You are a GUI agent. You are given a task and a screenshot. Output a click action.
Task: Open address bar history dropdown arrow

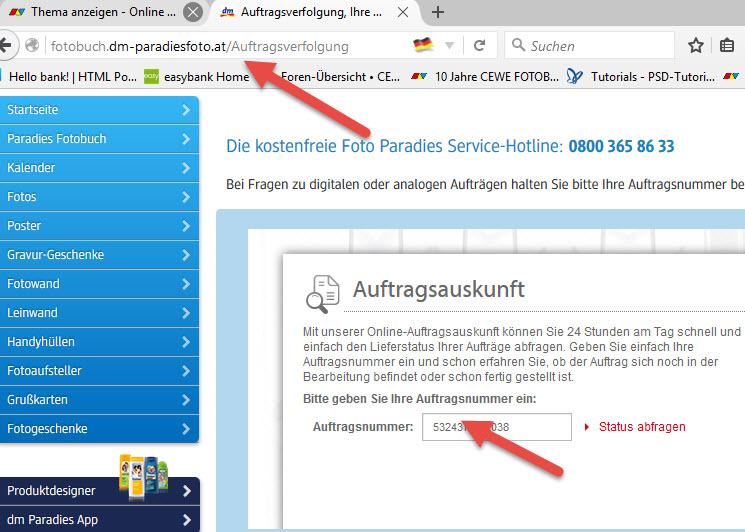click(449, 46)
